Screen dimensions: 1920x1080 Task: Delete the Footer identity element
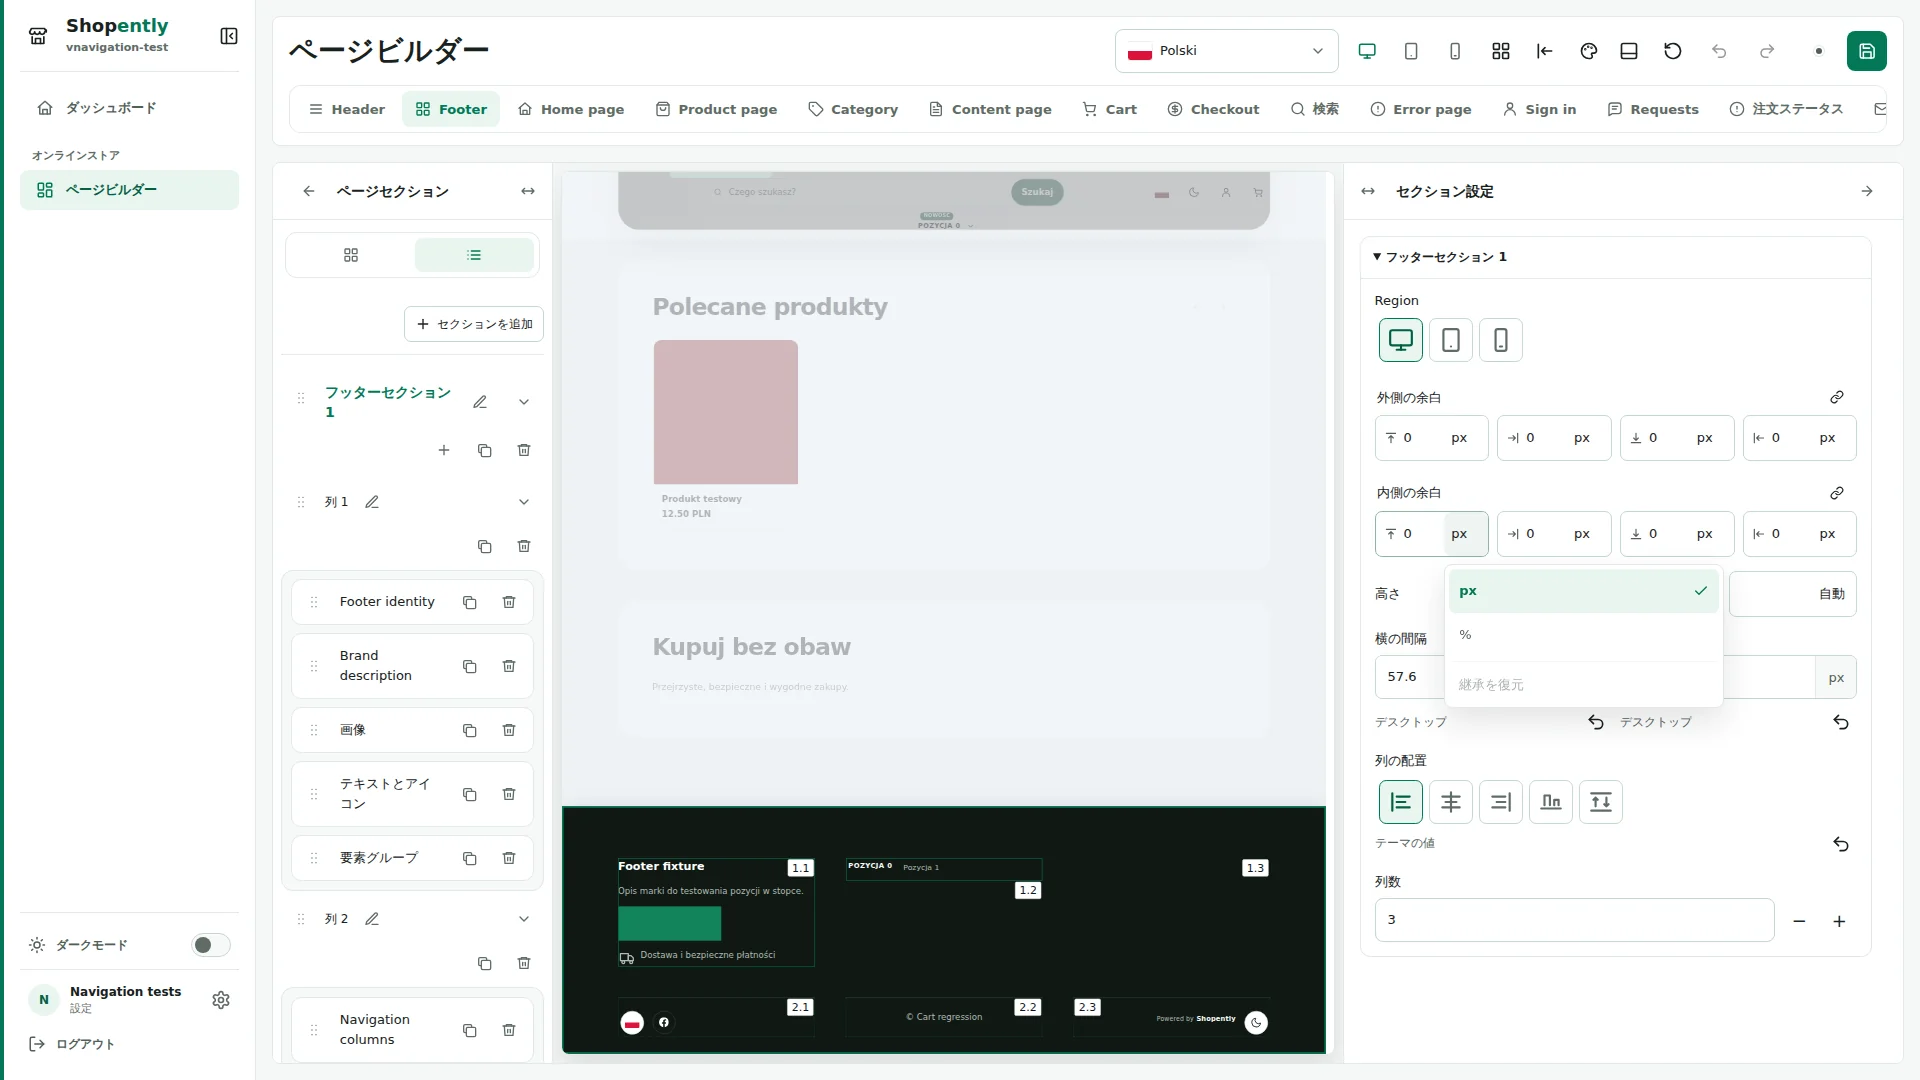(509, 602)
